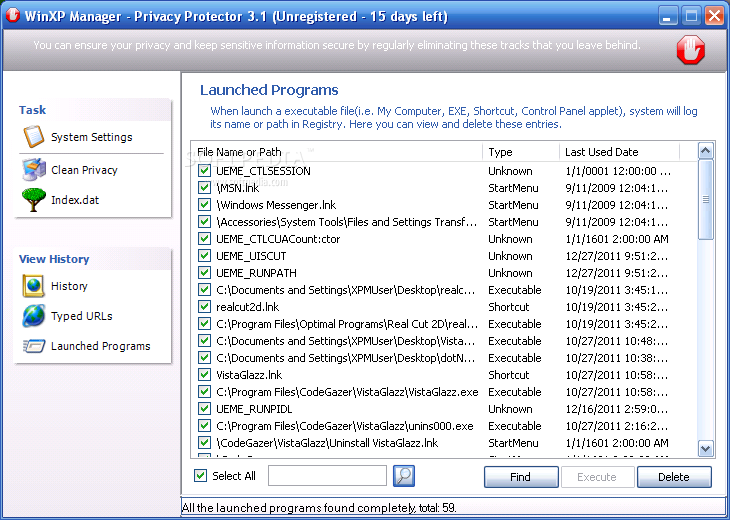The height and width of the screenshot is (520, 730).
Task: Select the Files and Settings Transf... row
Action: point(347,222)
